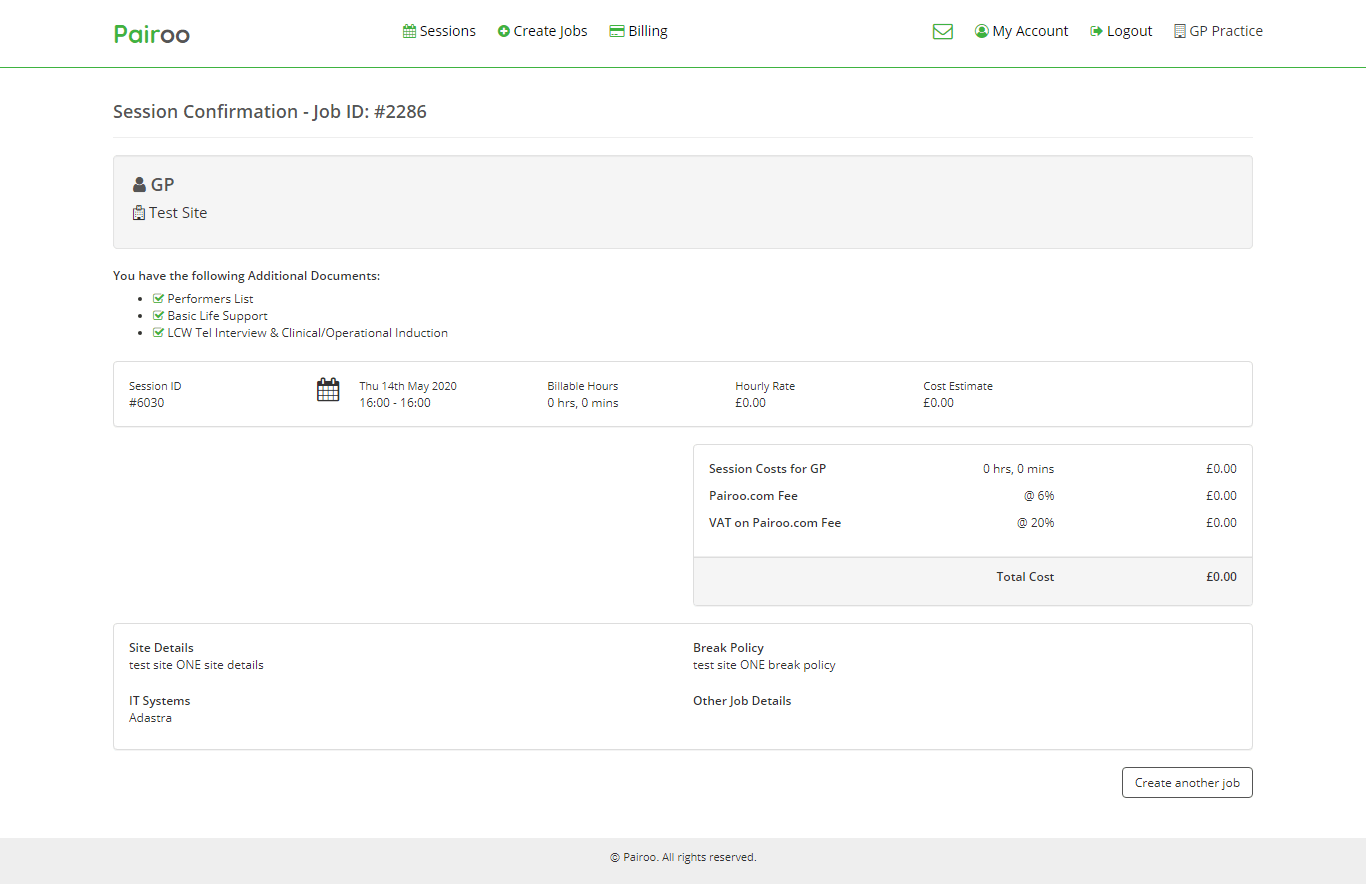Viewport: 1366px width, 884px height.
Task: Click the calendar icon beside session date
Action: pos(328,390)
